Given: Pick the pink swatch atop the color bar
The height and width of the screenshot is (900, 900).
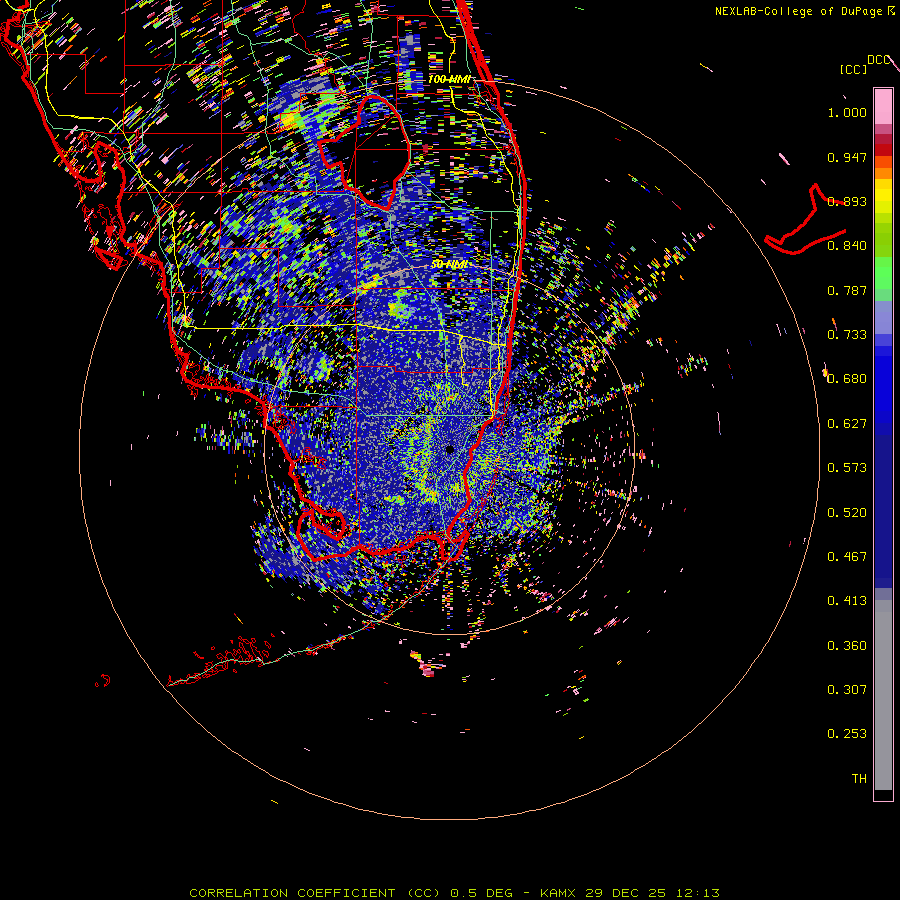Looking at the screenshot, I should click(883, 106).
